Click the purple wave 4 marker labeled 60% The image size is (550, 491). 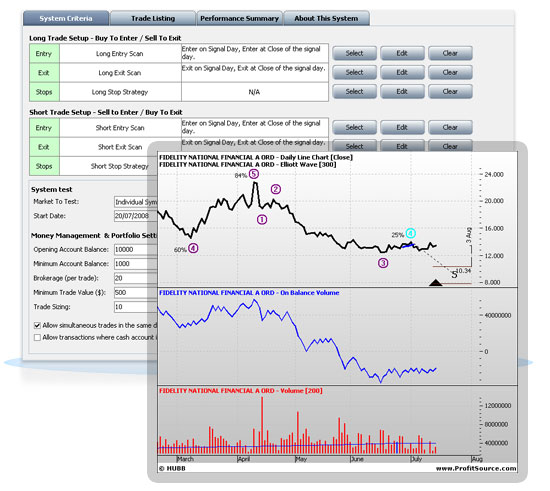[193, 248]
